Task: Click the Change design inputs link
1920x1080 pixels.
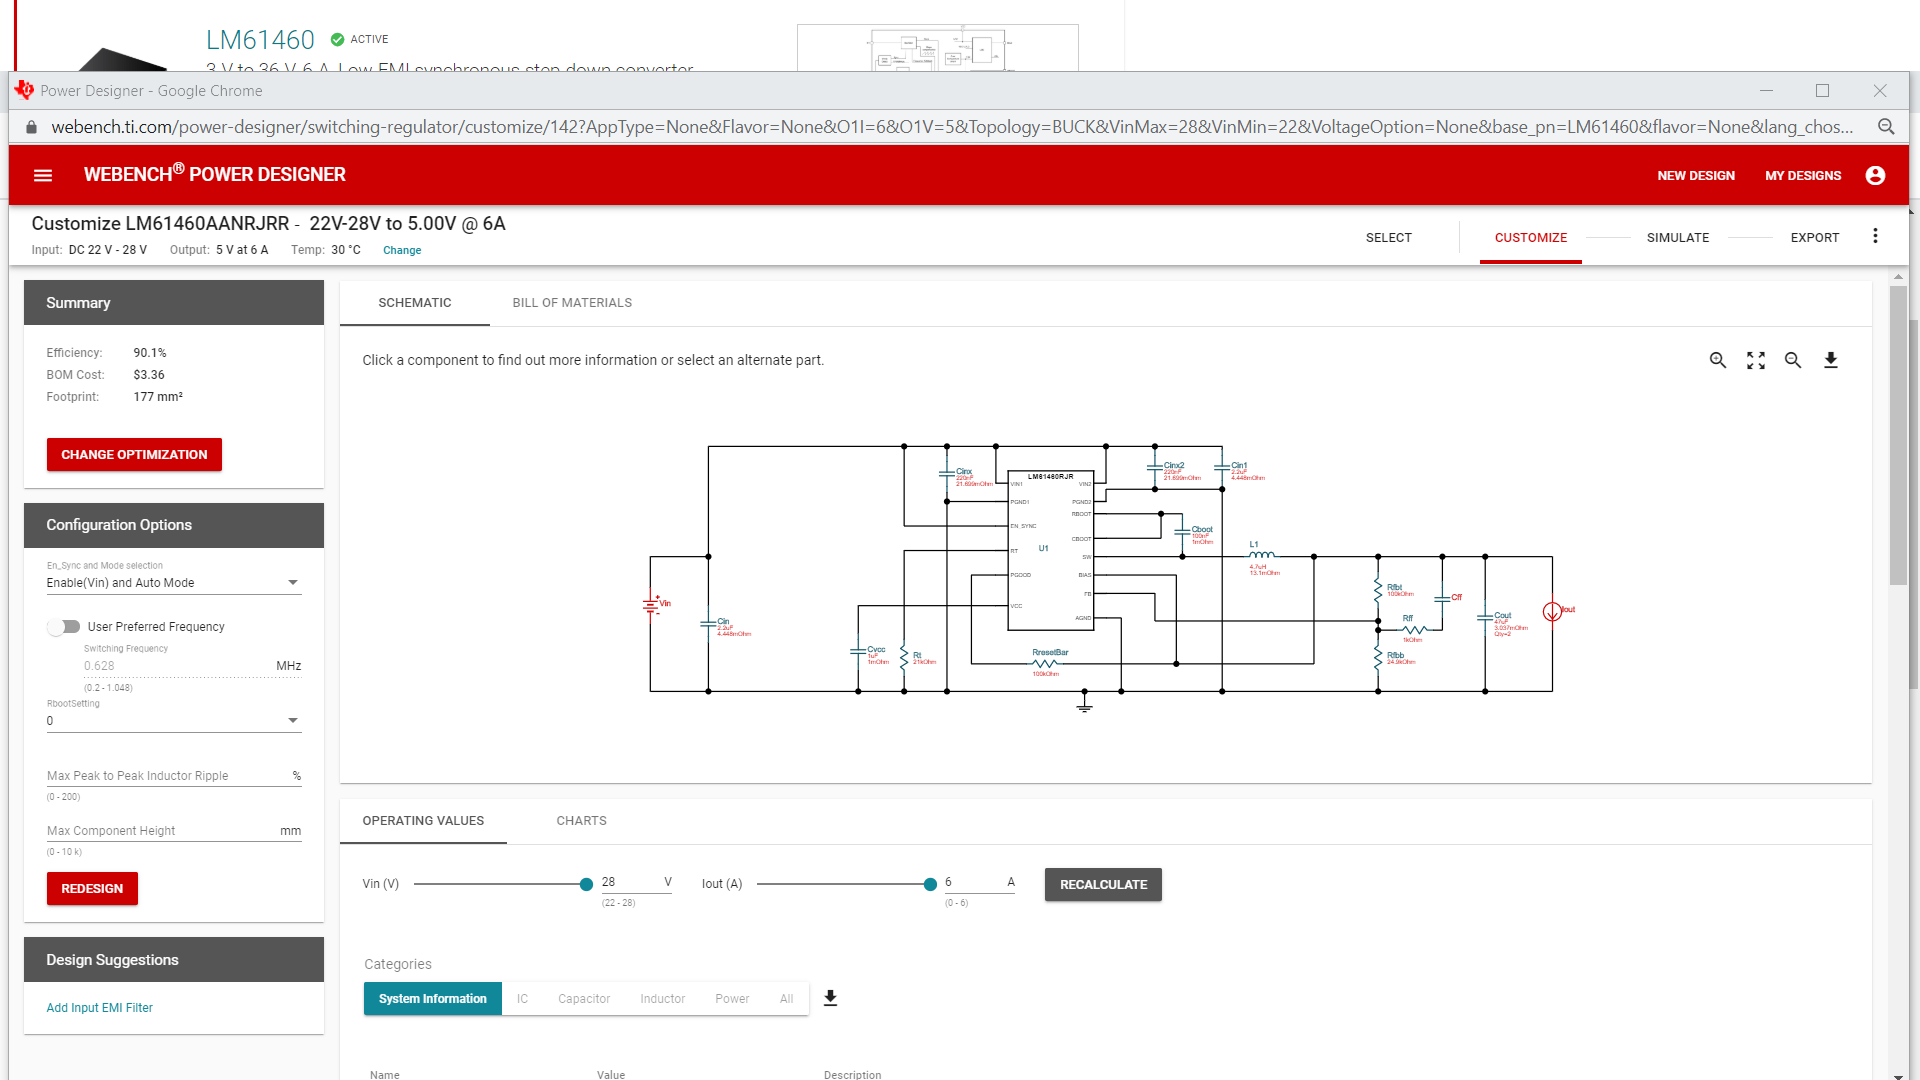Action: tap(402, 251)
